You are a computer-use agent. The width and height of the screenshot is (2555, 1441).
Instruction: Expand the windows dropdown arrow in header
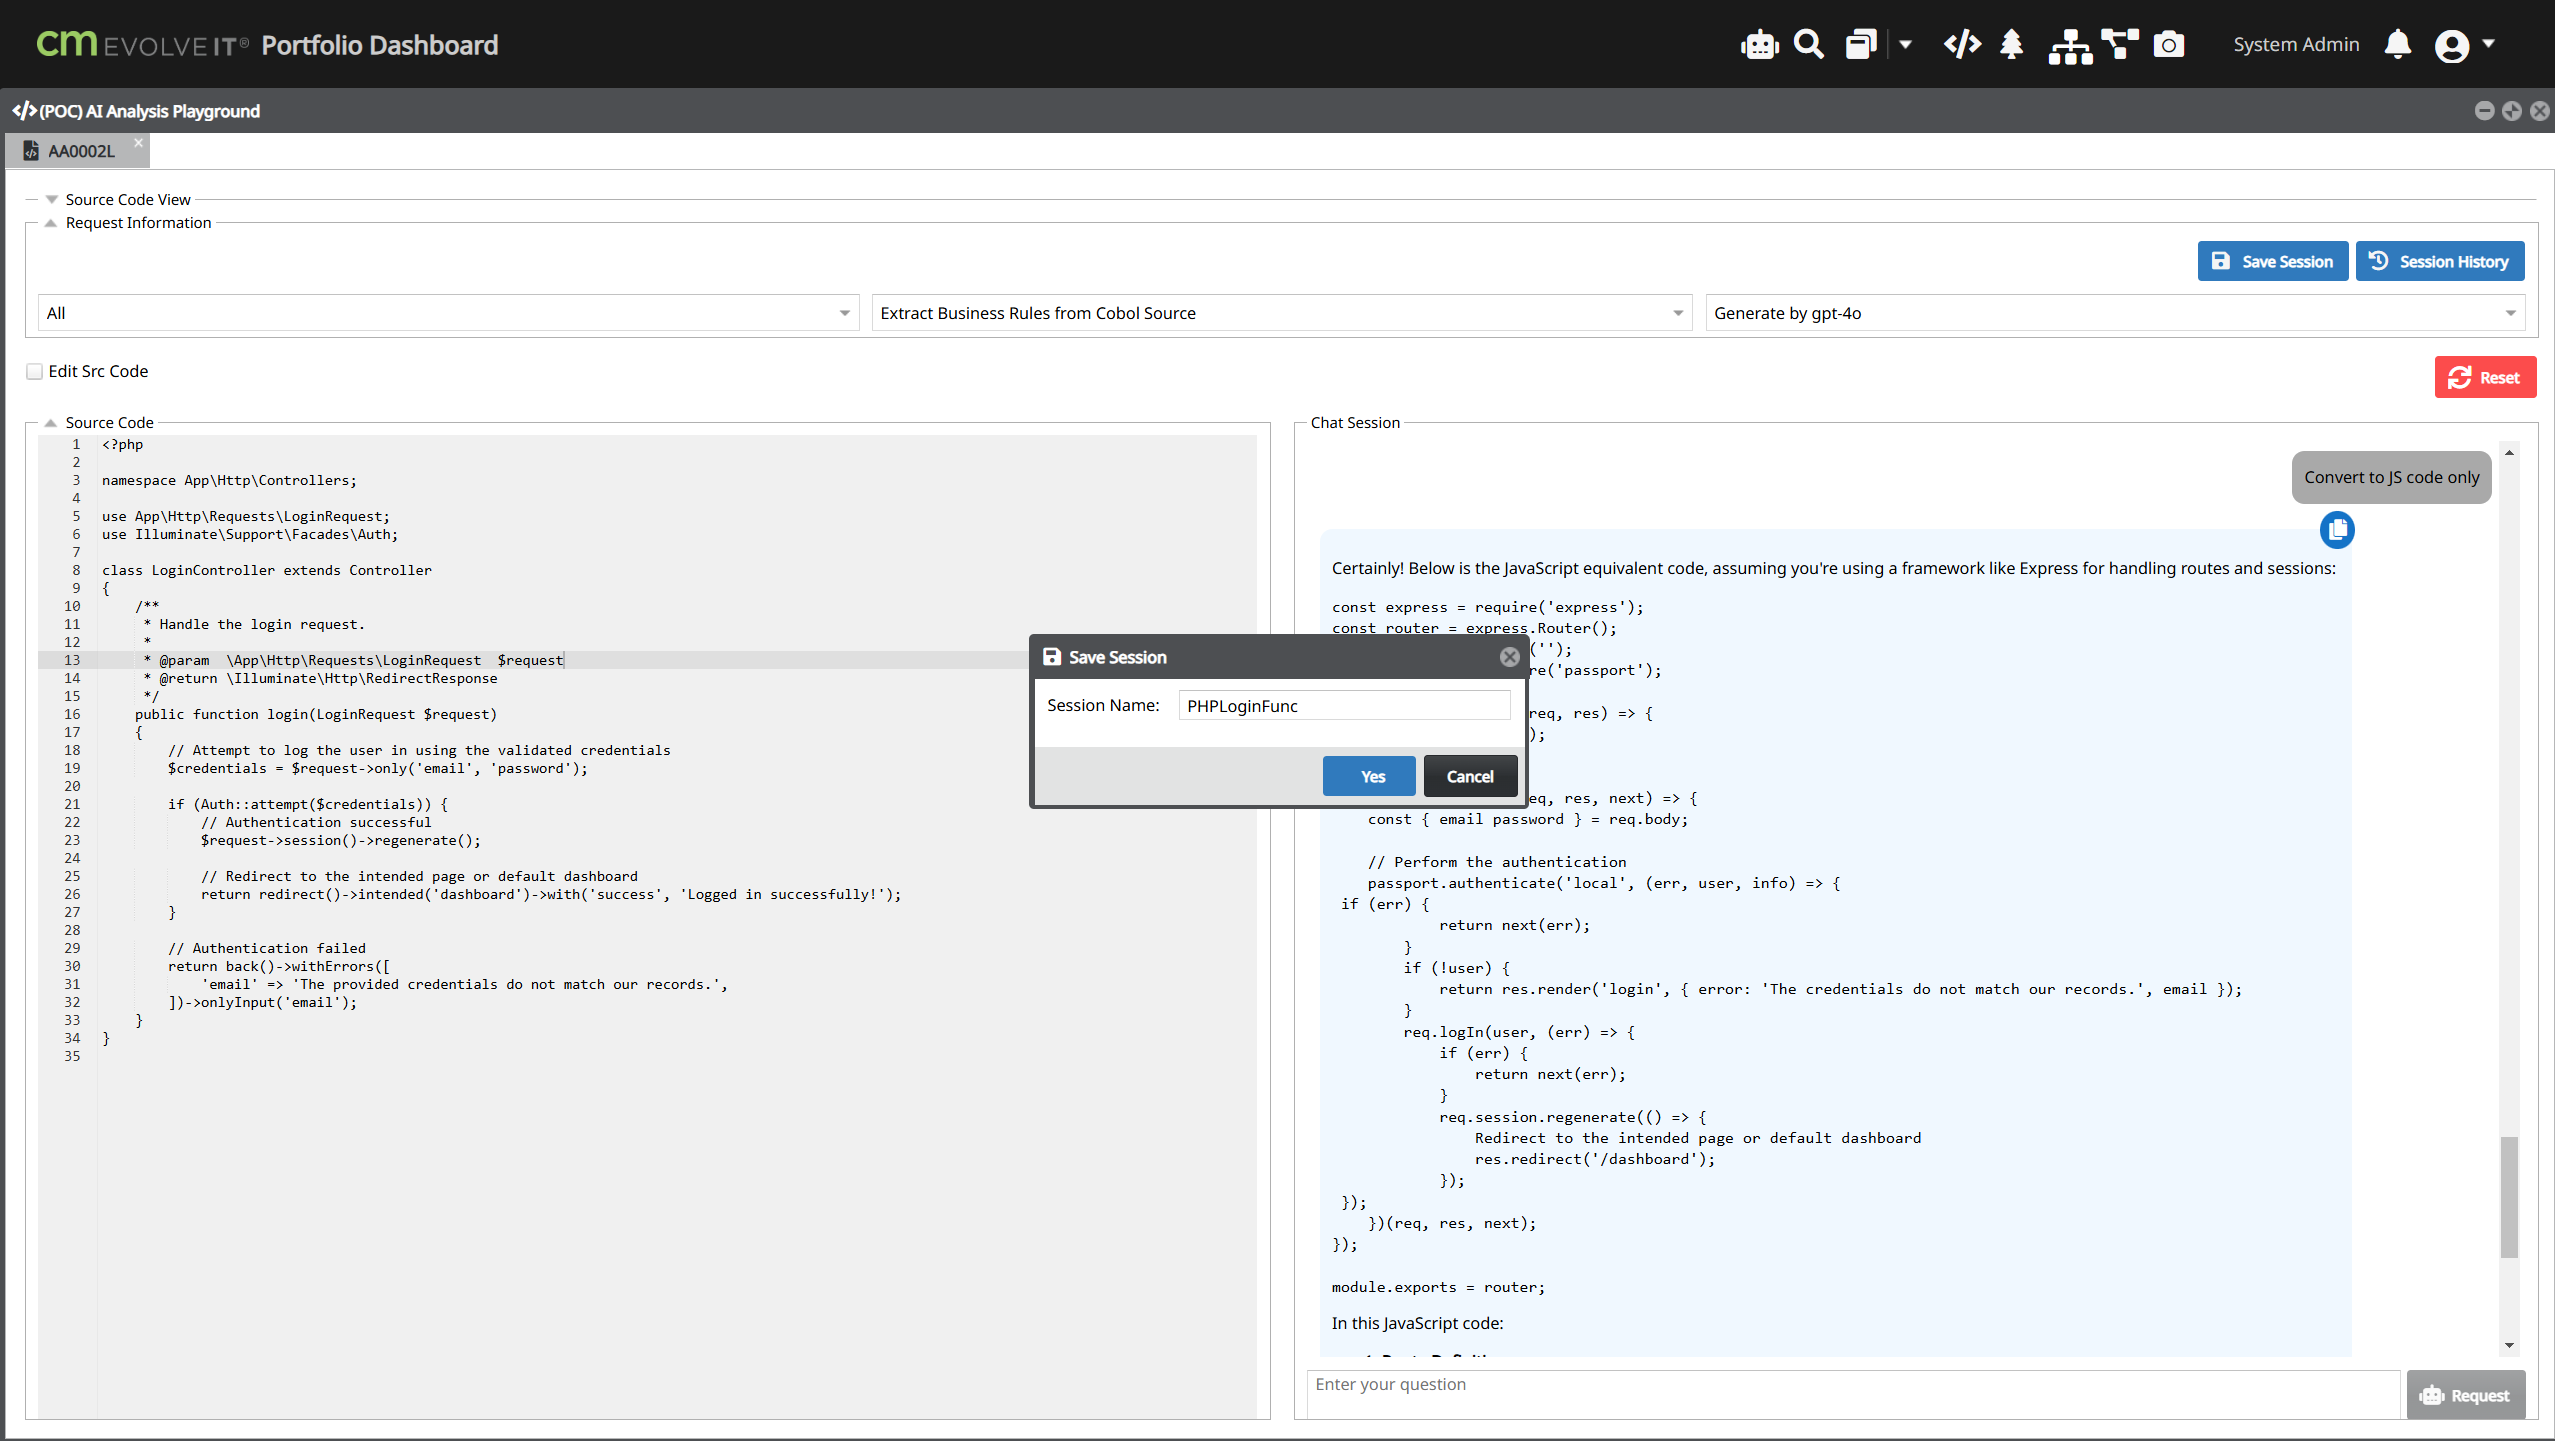1906,45
